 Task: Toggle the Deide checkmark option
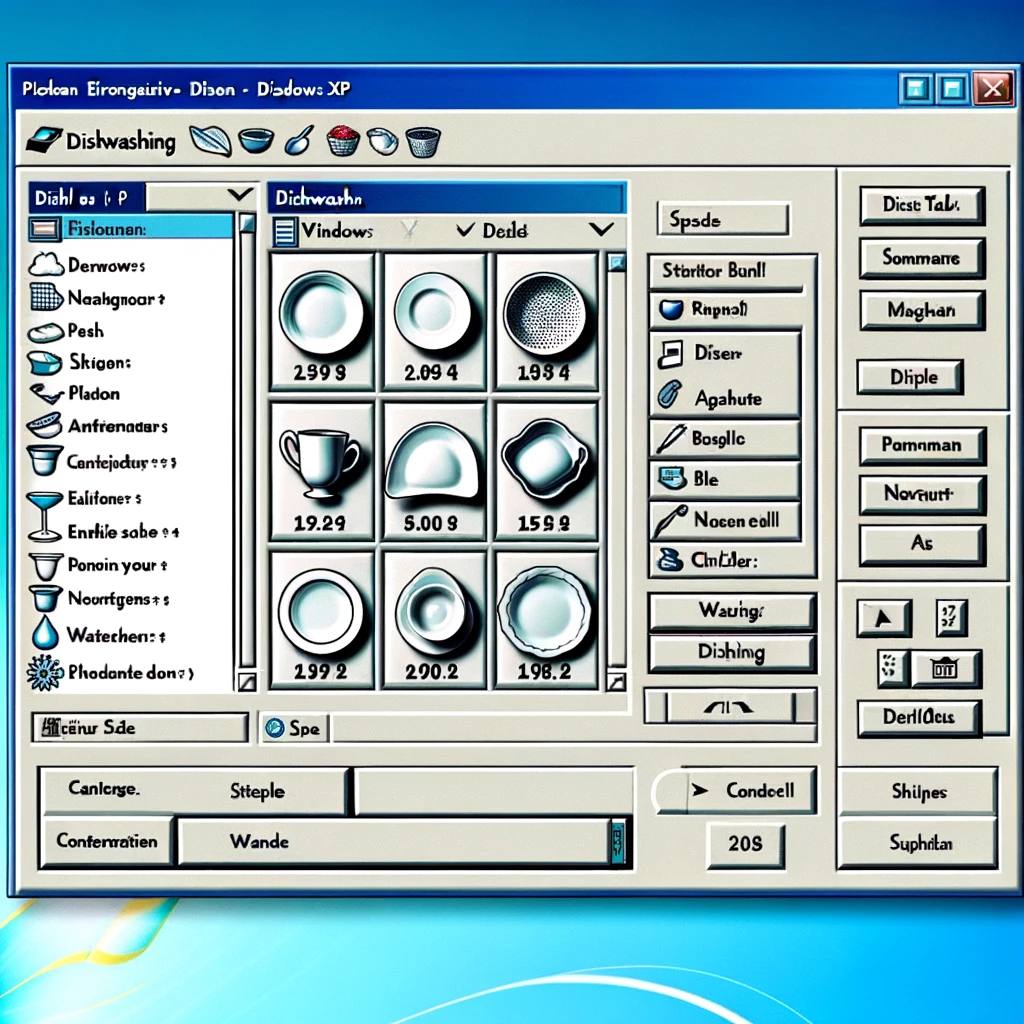465,230
